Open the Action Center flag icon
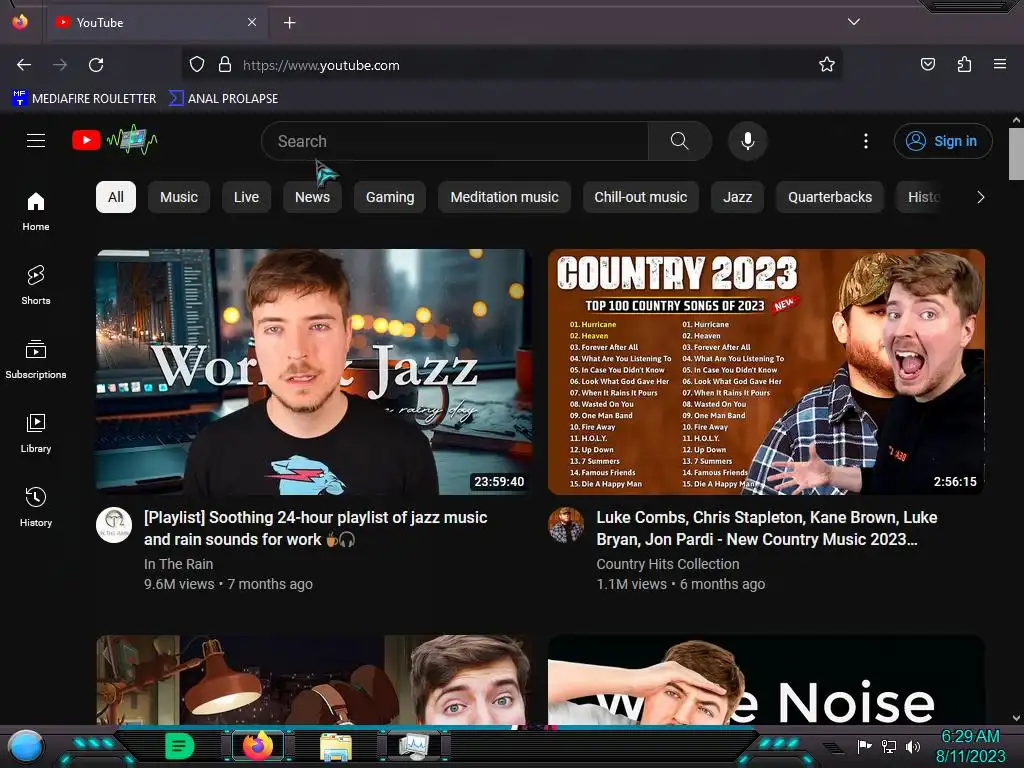Image resolution: width=1024 pixels, height=768 pixels. tap(865, 746)
